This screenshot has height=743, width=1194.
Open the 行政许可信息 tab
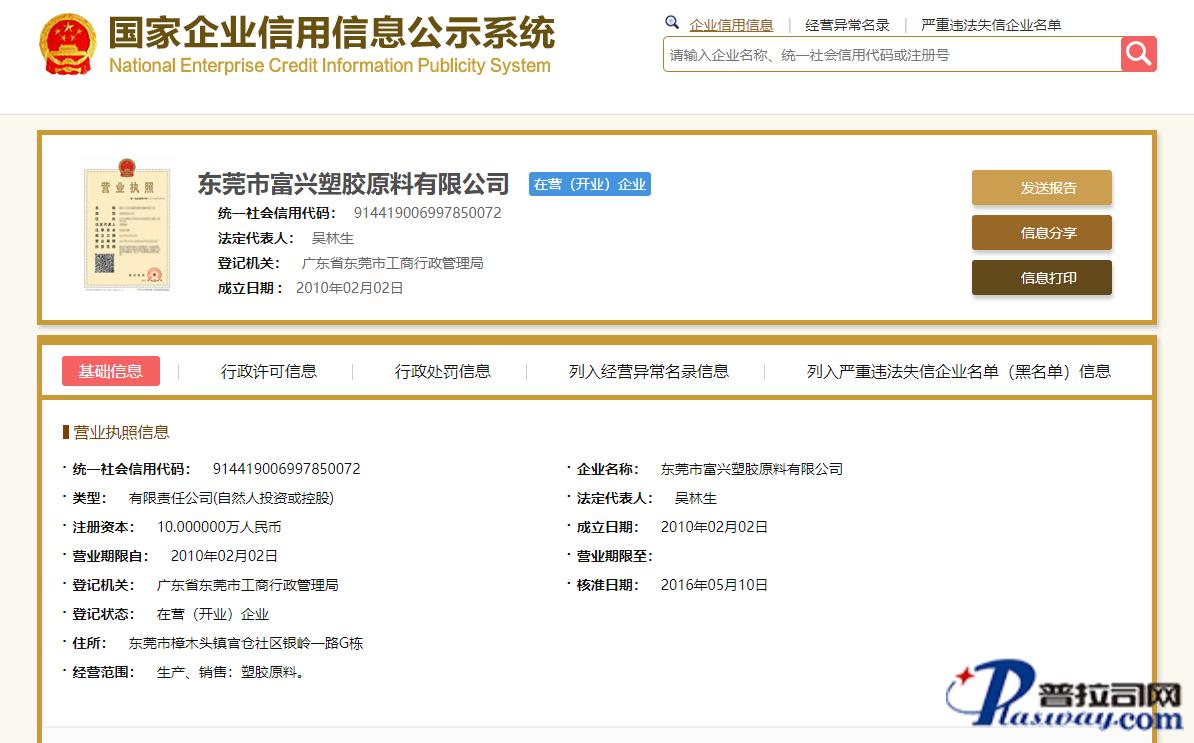coord(268,371)
